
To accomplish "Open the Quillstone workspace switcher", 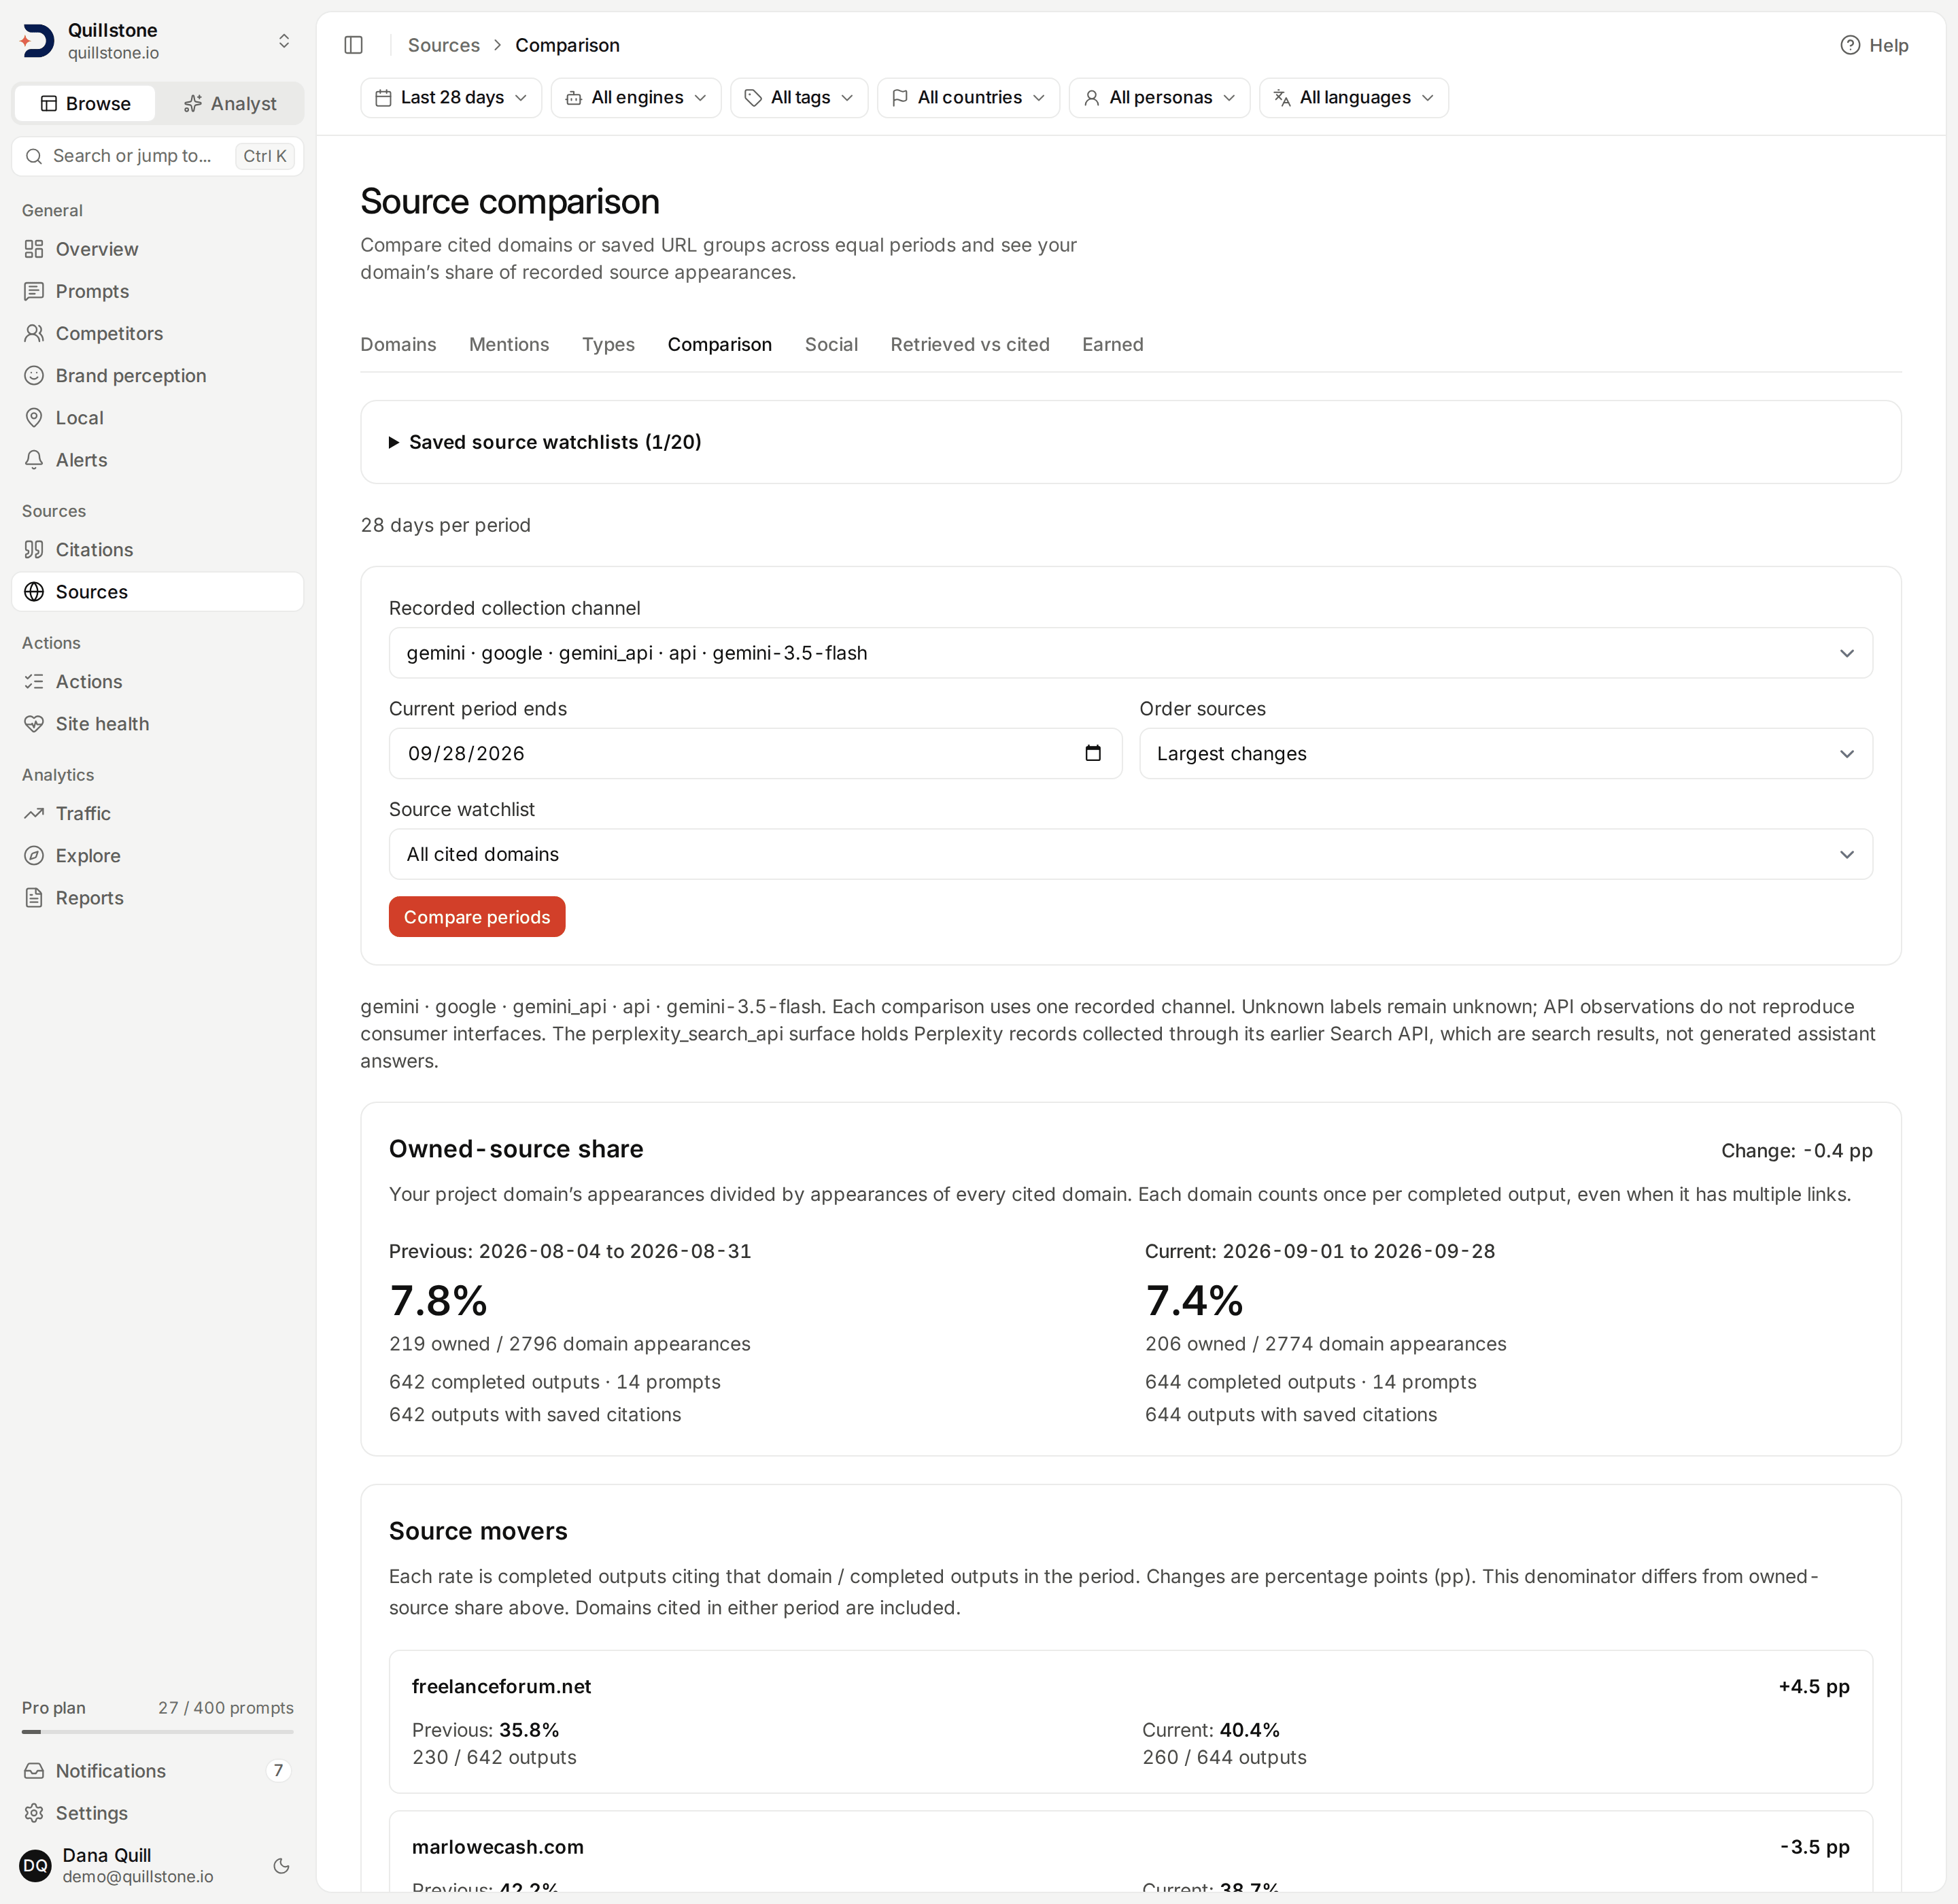I will pos(158,41).
